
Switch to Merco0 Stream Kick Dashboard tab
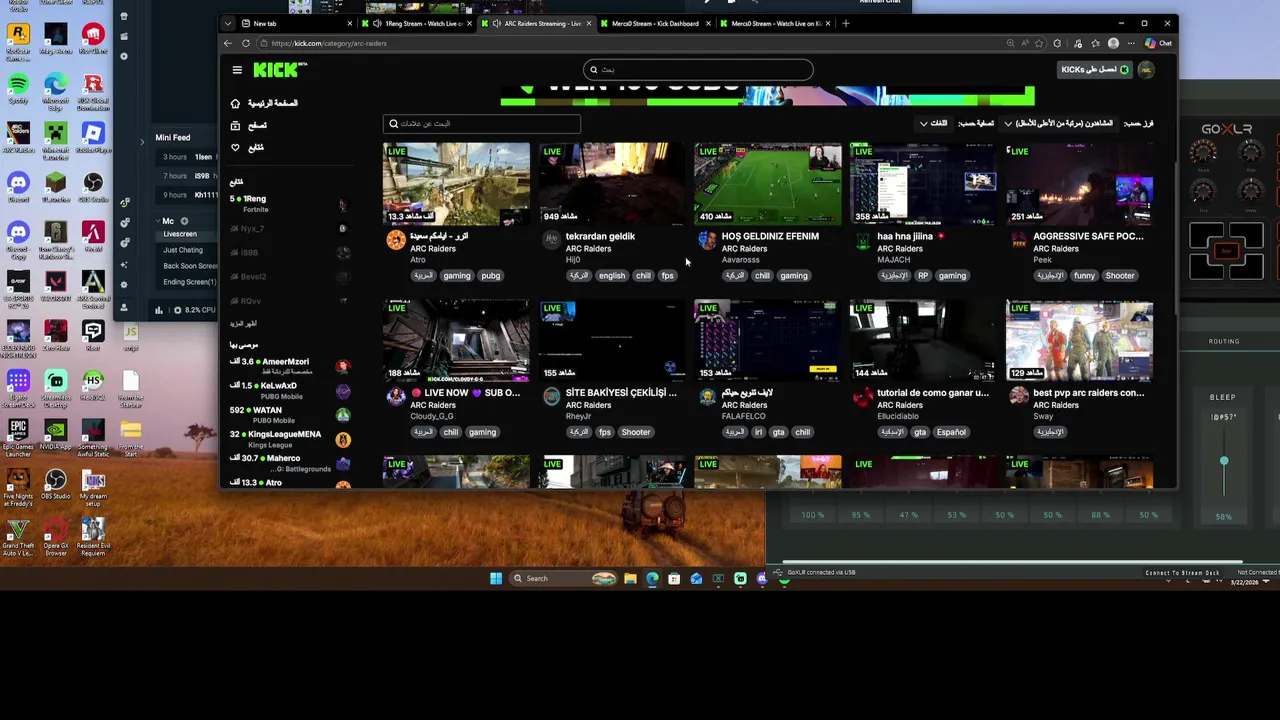(x=655, y=23)
